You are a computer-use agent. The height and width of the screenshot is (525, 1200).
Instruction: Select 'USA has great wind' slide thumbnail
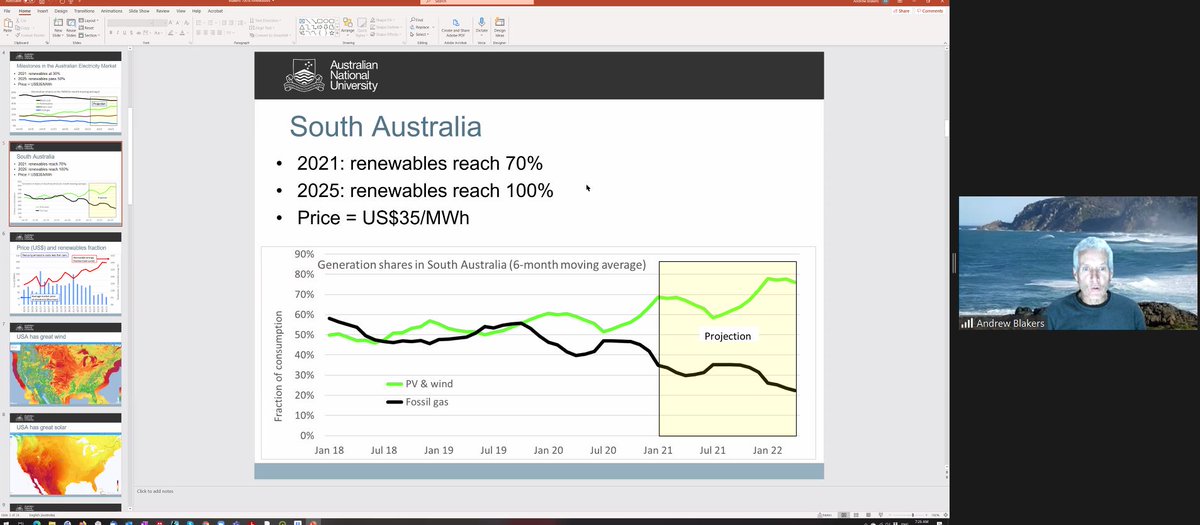point(65,365)
